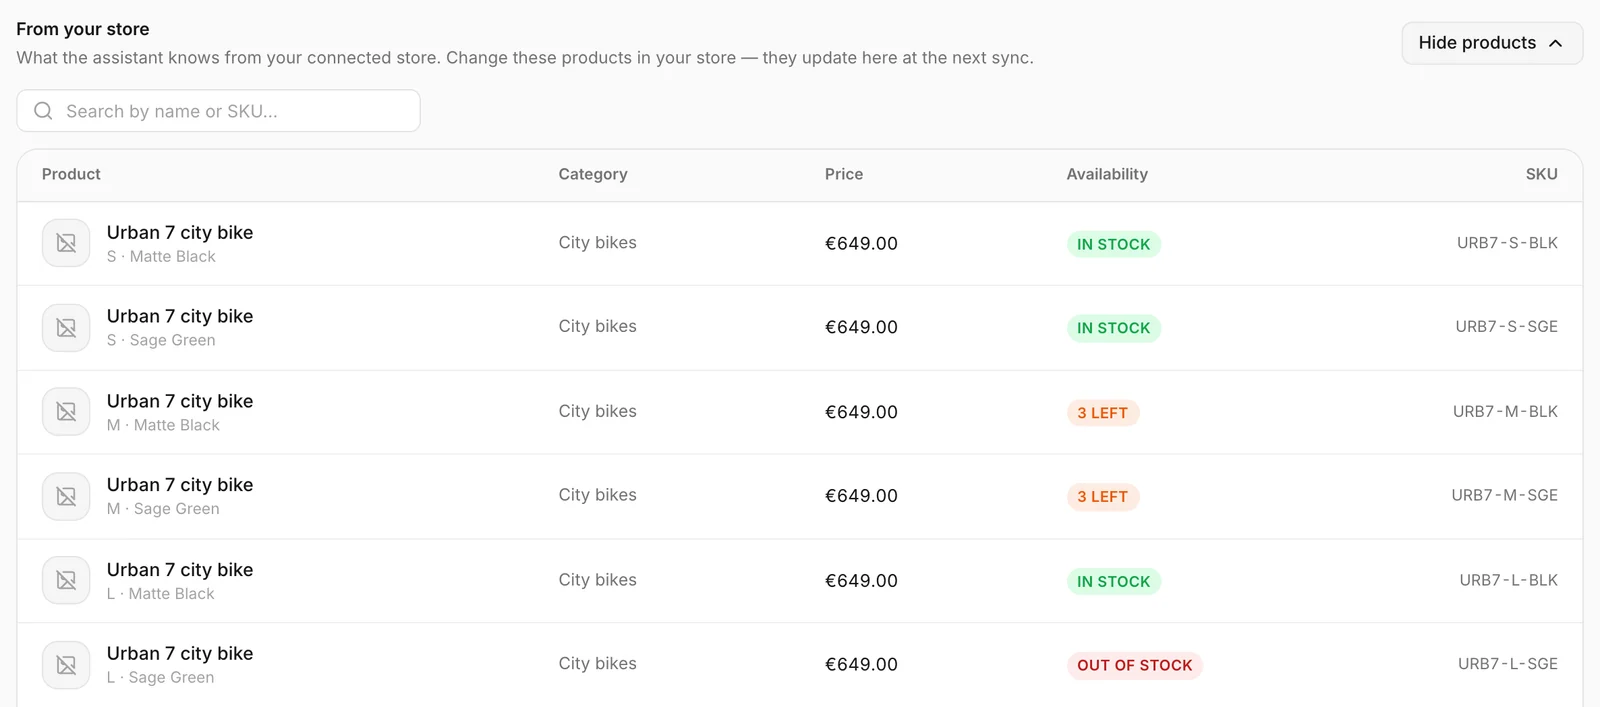Collapse the list with Hide products button
Screen dimensions: 1600x707
coord(1492,43)
